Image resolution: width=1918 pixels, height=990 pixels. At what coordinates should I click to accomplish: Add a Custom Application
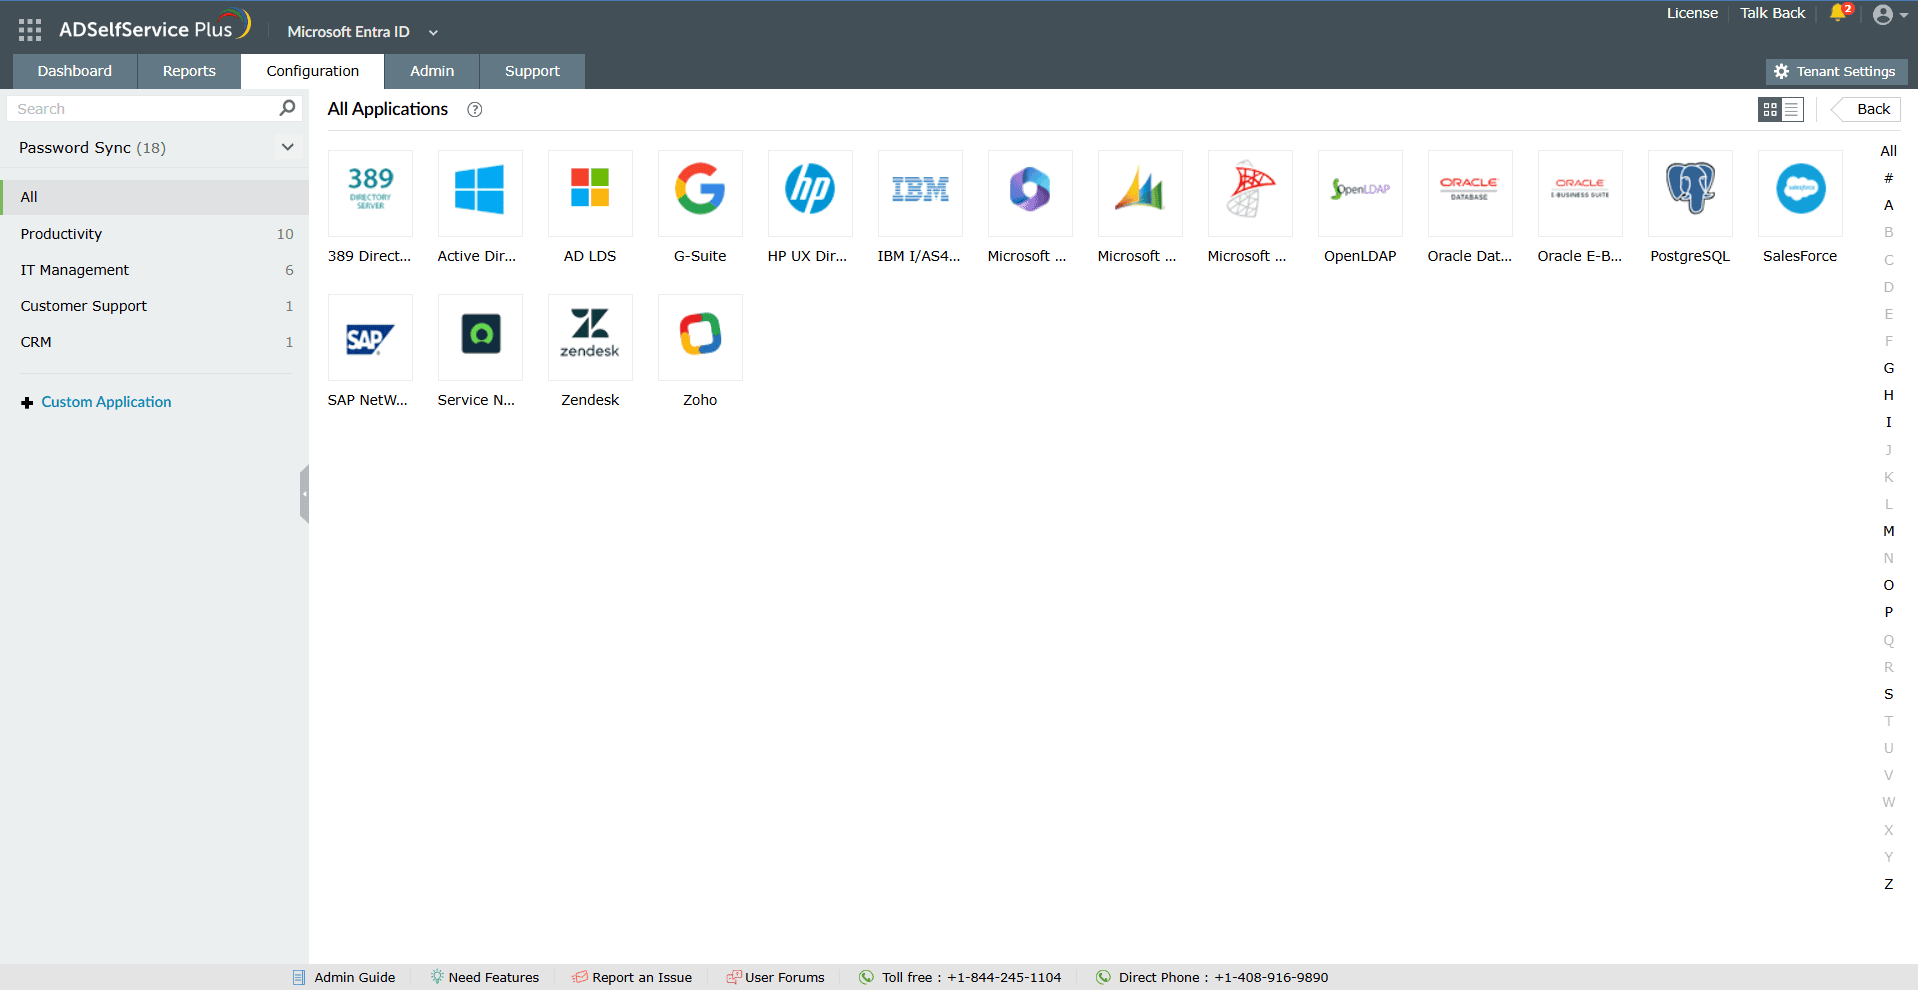pos(96,402)
